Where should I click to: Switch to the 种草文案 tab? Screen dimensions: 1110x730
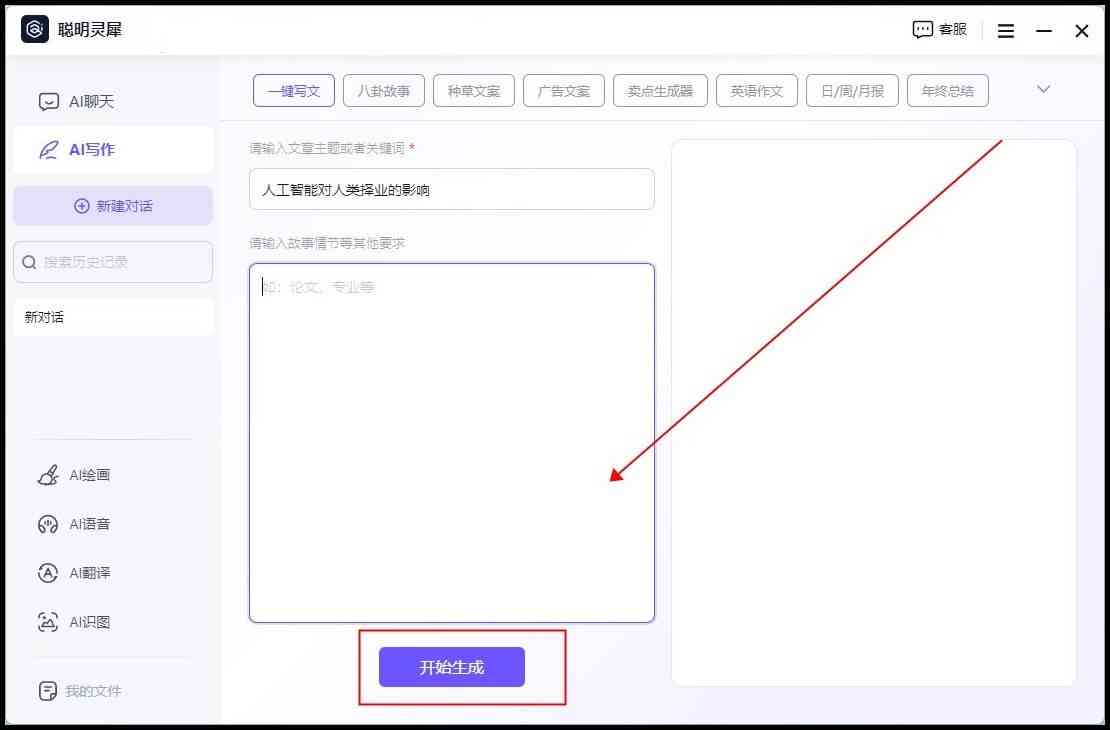474,91
